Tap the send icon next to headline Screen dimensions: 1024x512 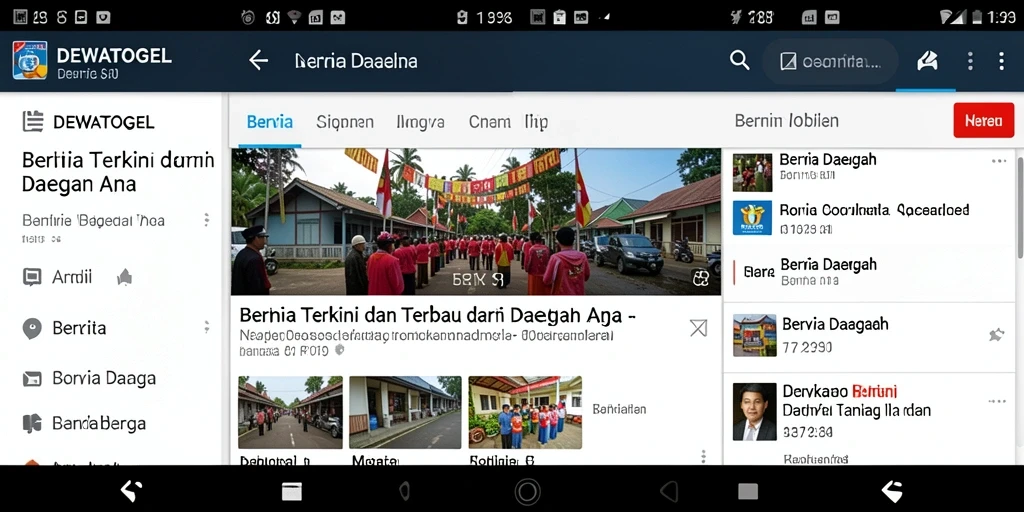[698, 328]
